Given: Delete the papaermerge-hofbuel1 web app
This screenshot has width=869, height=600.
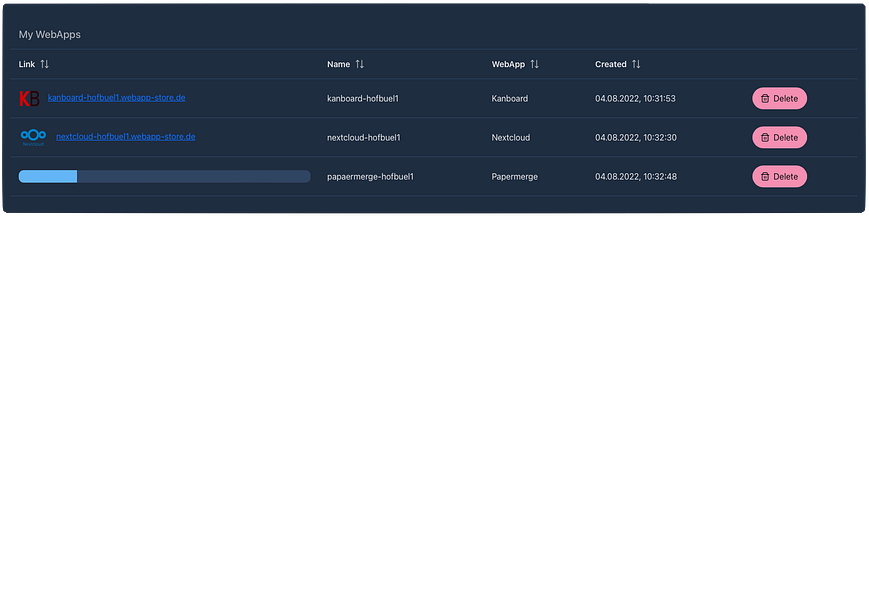Looking at the screenshot, I should coord(779,177).
